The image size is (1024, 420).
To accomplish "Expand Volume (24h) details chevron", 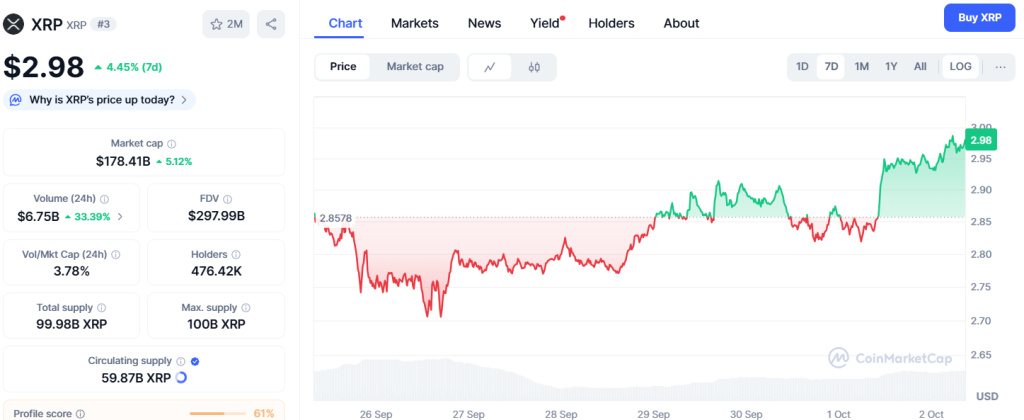I will (x=121, y=216).
